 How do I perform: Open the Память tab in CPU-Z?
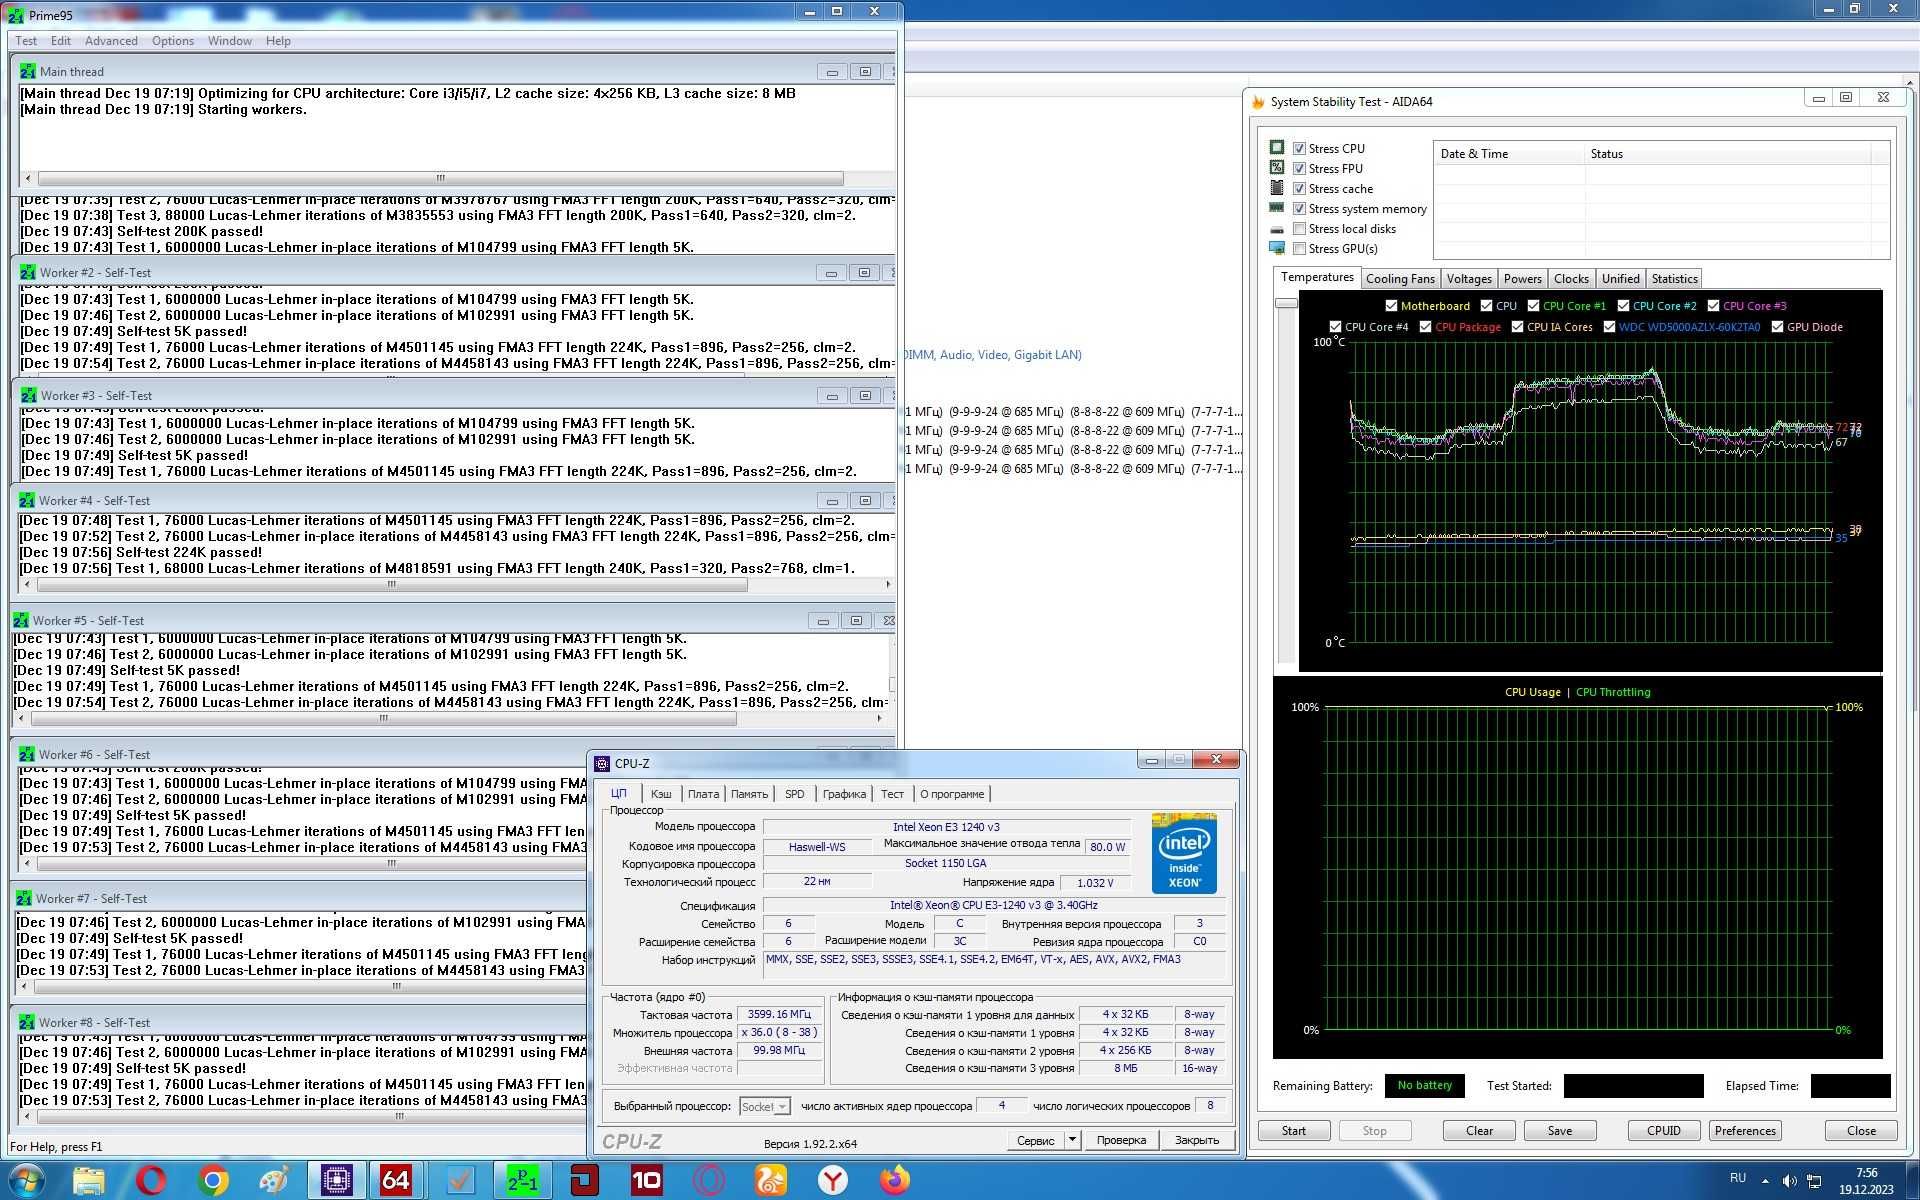[749, 794]
